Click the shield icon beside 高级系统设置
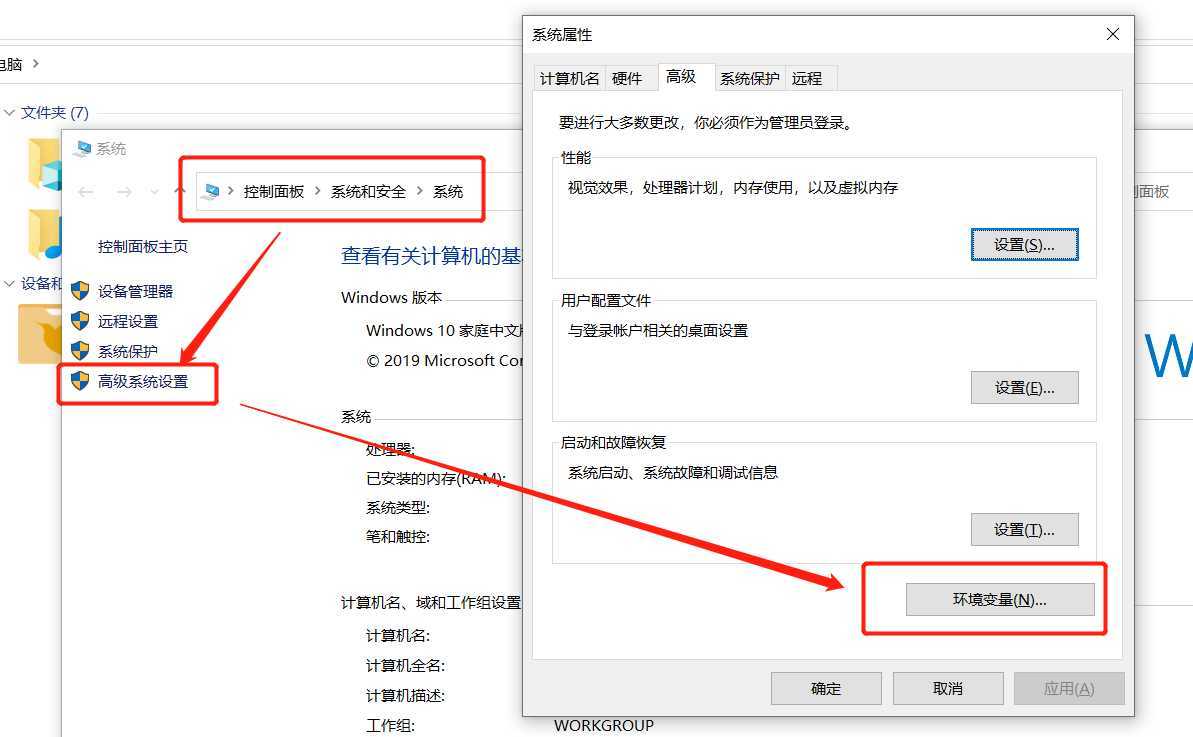The image size is (1193, 737). pos(79,383)
